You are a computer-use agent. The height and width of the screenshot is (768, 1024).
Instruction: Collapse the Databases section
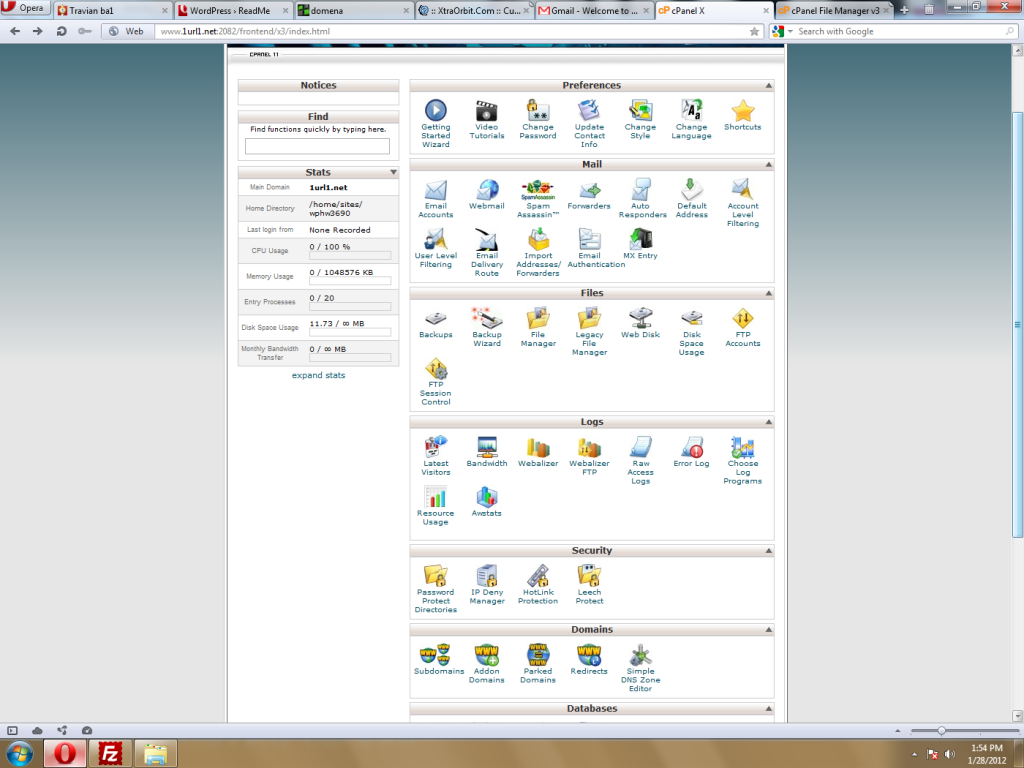click(x=769, y=709)
